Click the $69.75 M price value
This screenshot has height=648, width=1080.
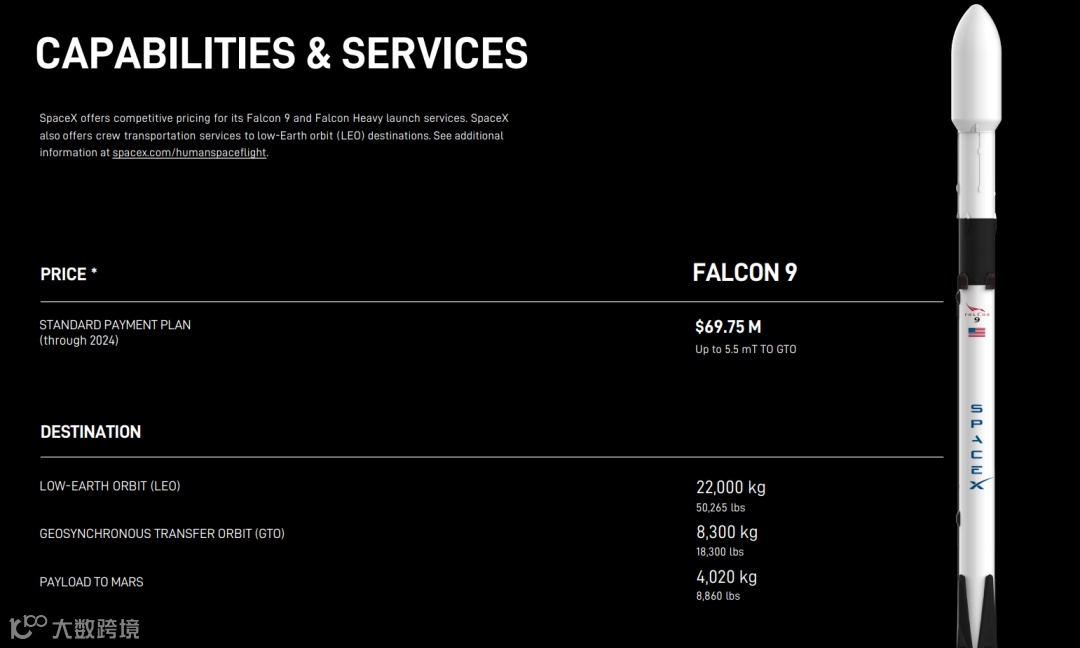pos(728,327)
